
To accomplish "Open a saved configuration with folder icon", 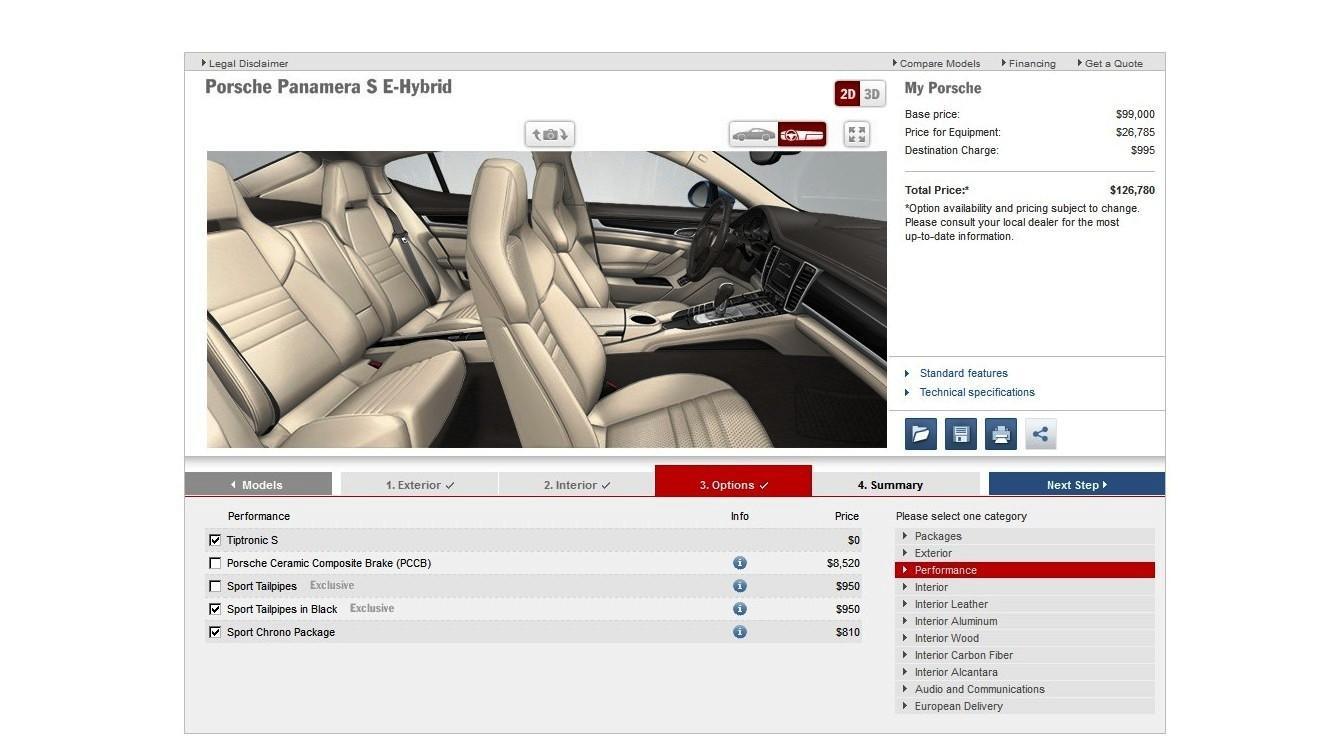I will (921, 434).
